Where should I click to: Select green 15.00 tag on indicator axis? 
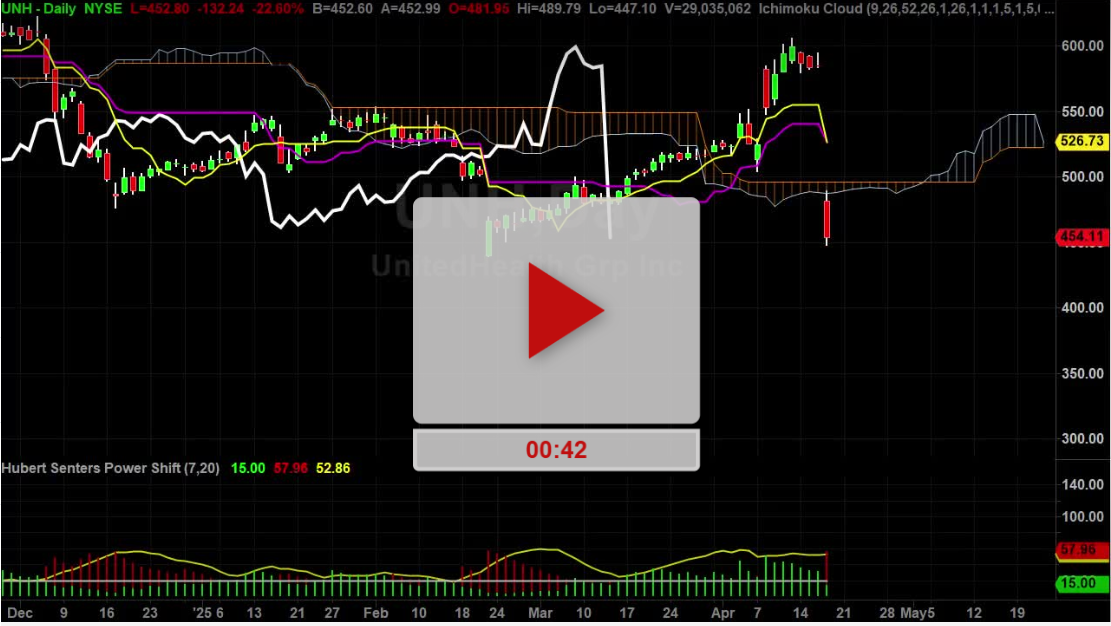click(1081, 583)
